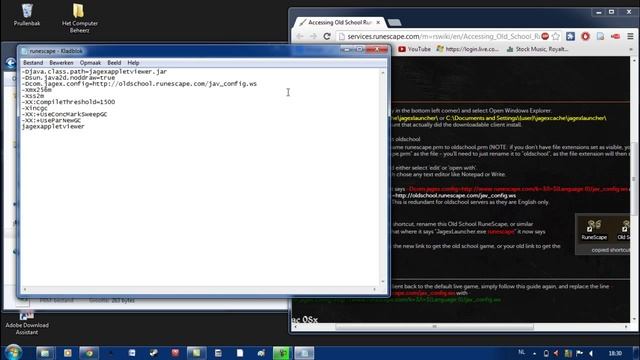Bookmark this page with the star icon
Image resolution: width=640 pixels, height=360 pixels.
[x=556, y=36]
